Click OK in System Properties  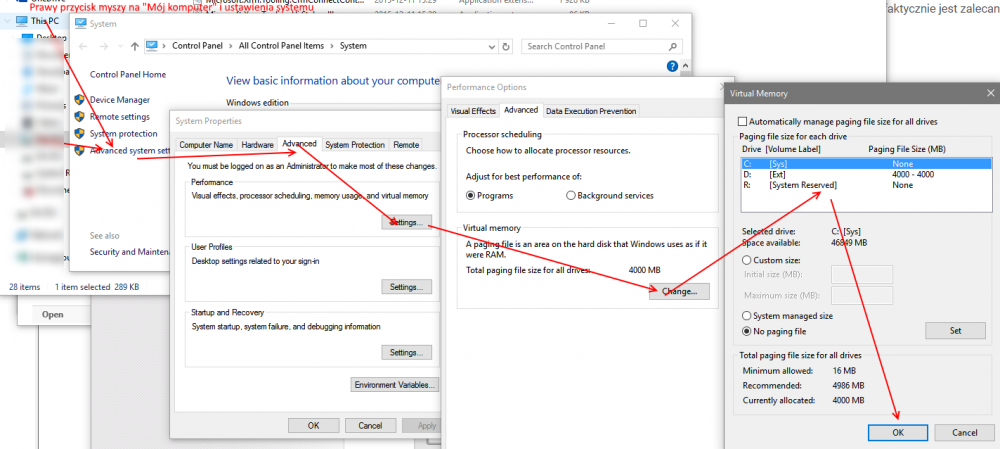[x=313, y=425]
